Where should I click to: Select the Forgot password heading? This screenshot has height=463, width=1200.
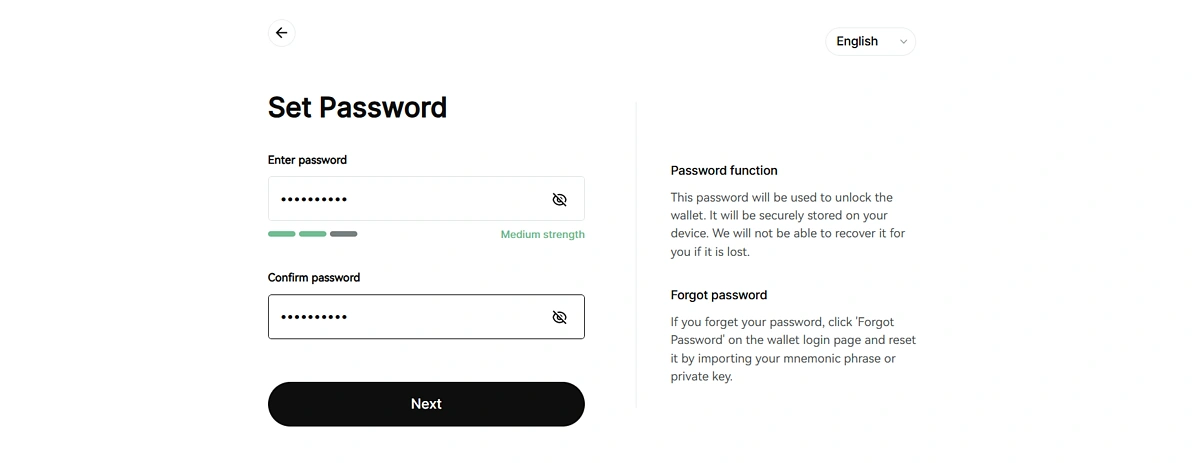[718, 295]
